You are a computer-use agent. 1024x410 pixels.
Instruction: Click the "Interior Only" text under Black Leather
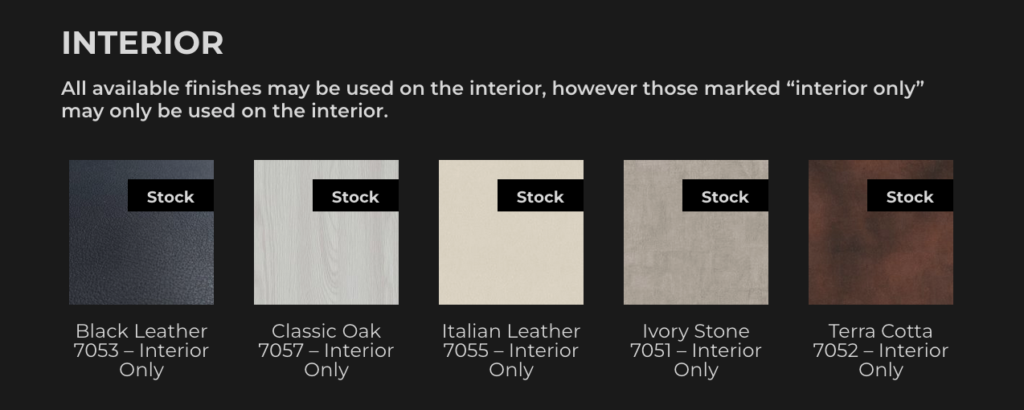(x=141, y=361)
